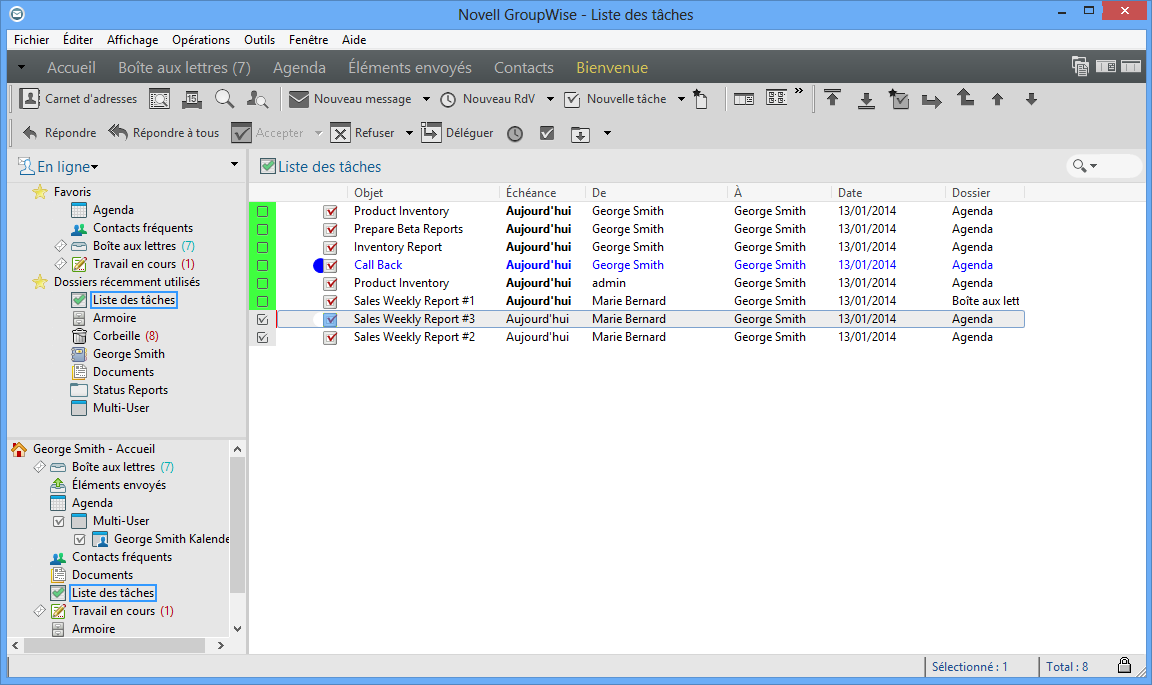Image resolution: width=1152 pixels, height=685 pixels.
Task: Mark Sales Weekly Report #1 complete
Action: 262,301
